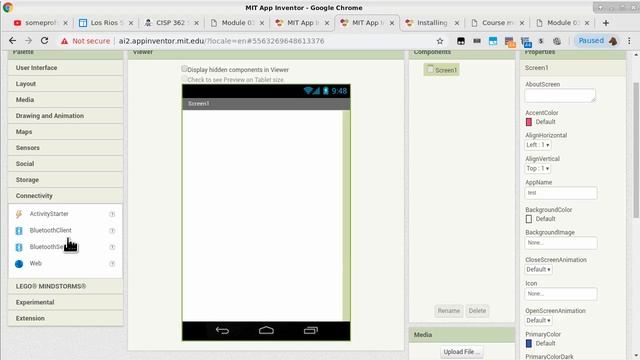Expand the Drawing and Animation section
Screen dimensions: 640x360
click(x=65, y=116)
